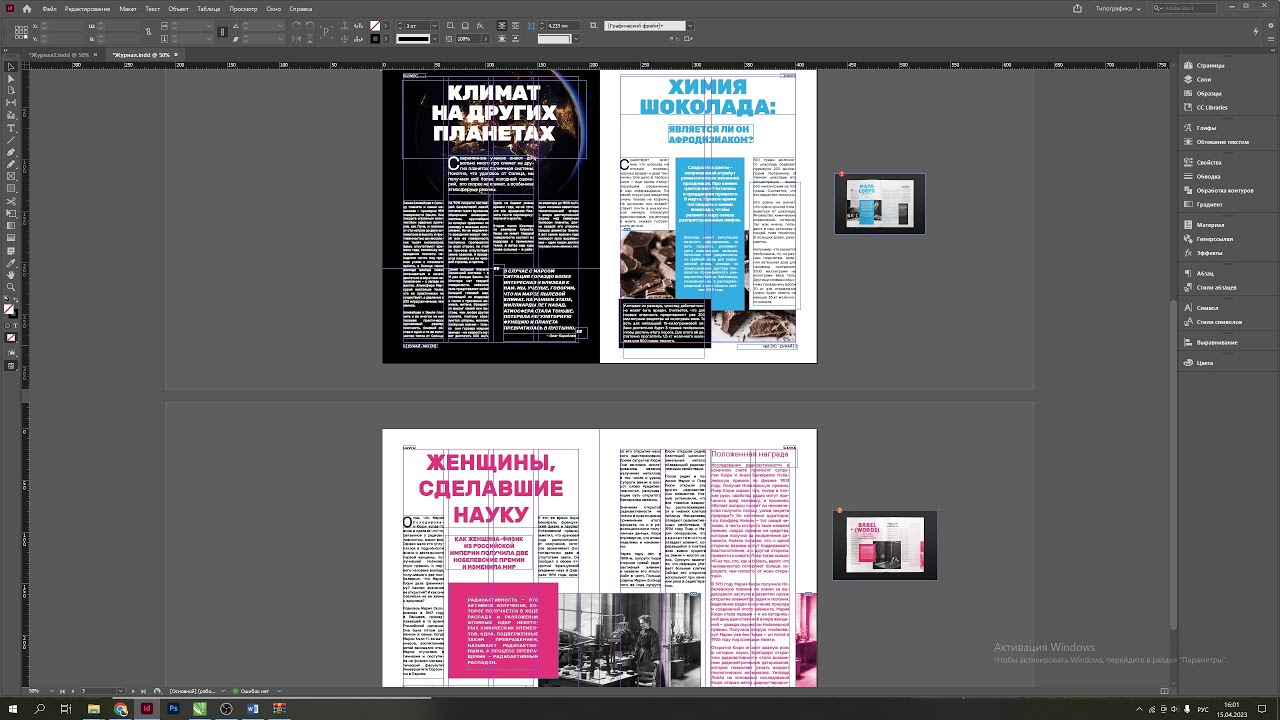
Task: Select the Type (T) tool
Action: (x=11, y=128)
